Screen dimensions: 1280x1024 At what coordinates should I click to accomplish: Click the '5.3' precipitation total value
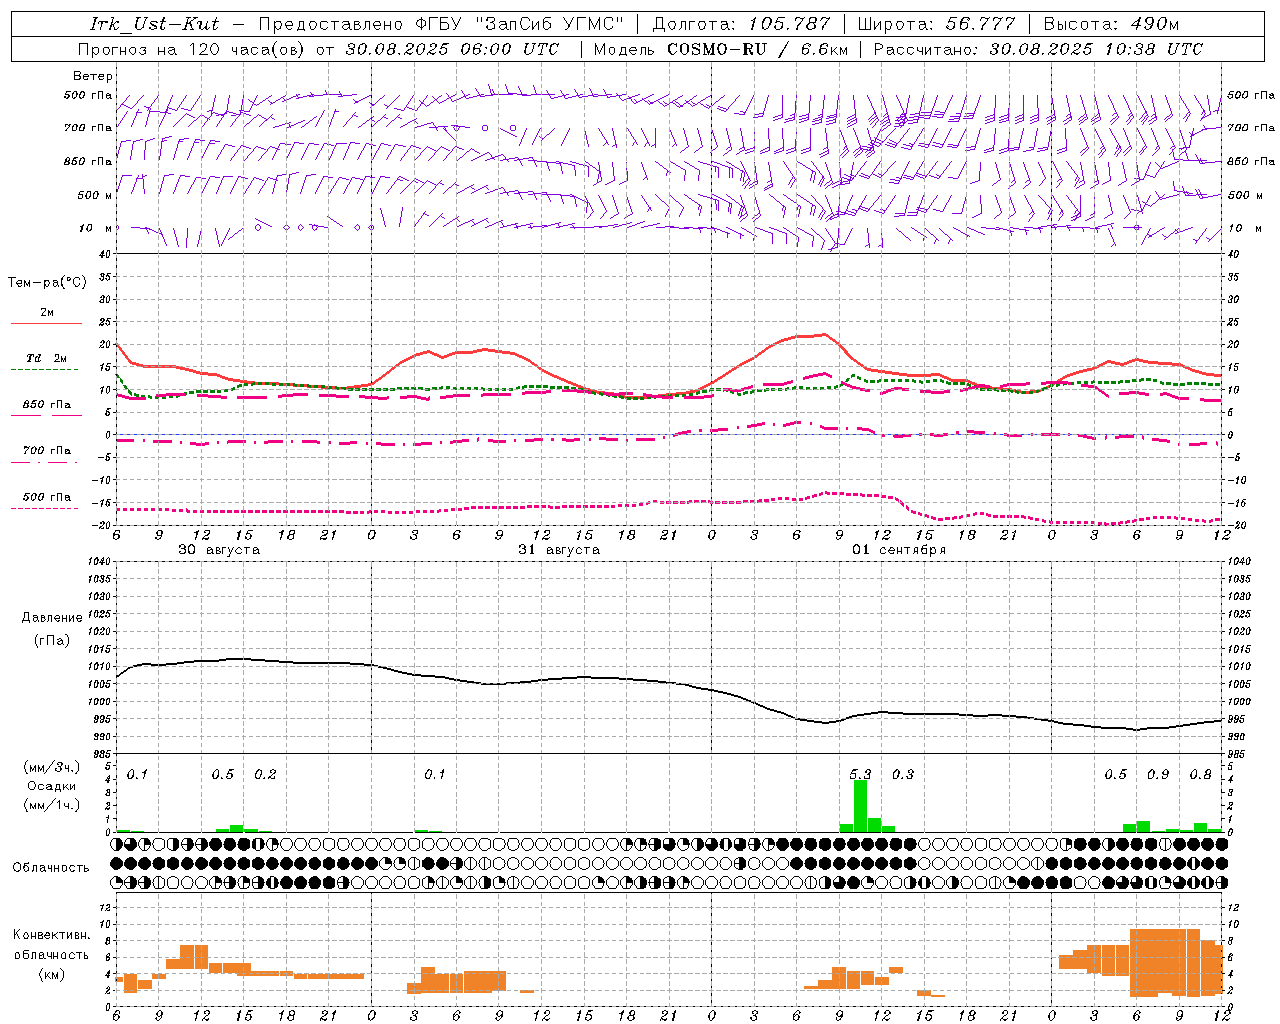pos(860,775)
